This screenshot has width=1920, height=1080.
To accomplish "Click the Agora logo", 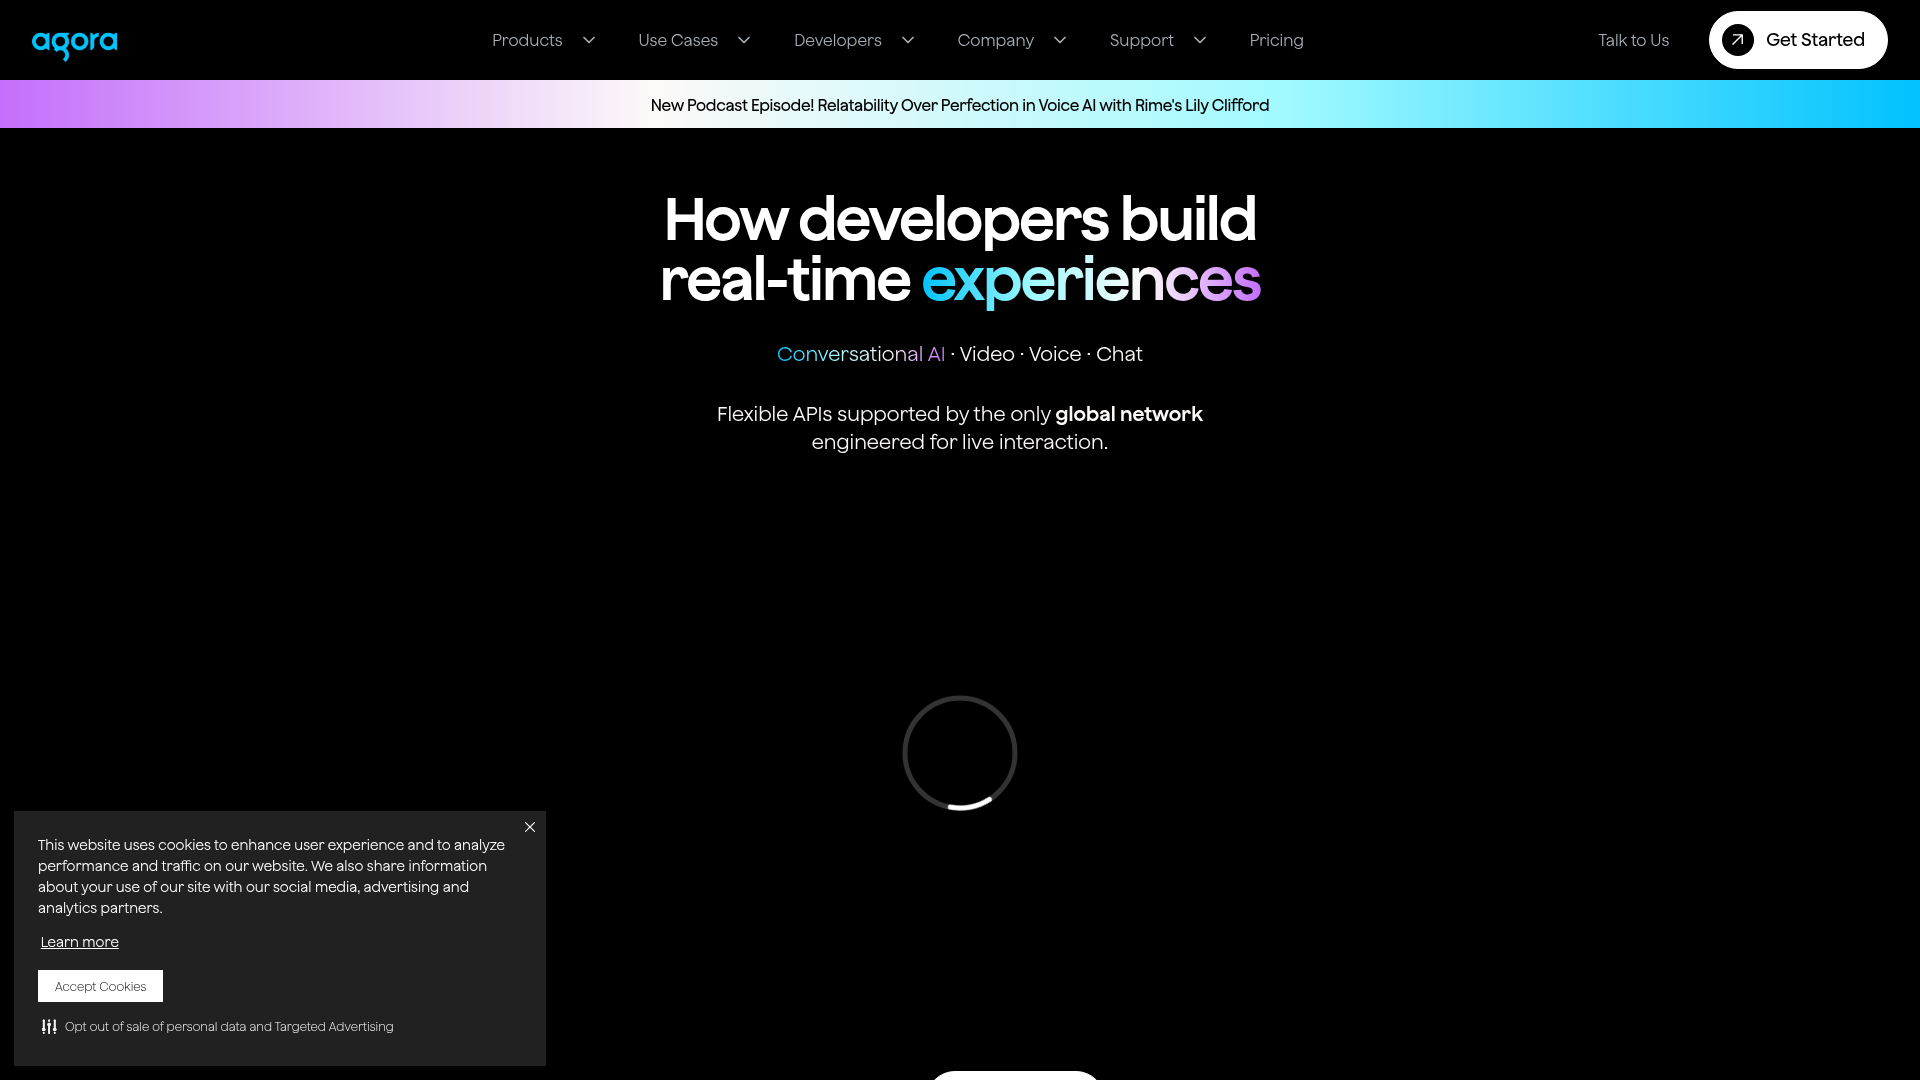I will pyautogui.click(x=74, y=42).
